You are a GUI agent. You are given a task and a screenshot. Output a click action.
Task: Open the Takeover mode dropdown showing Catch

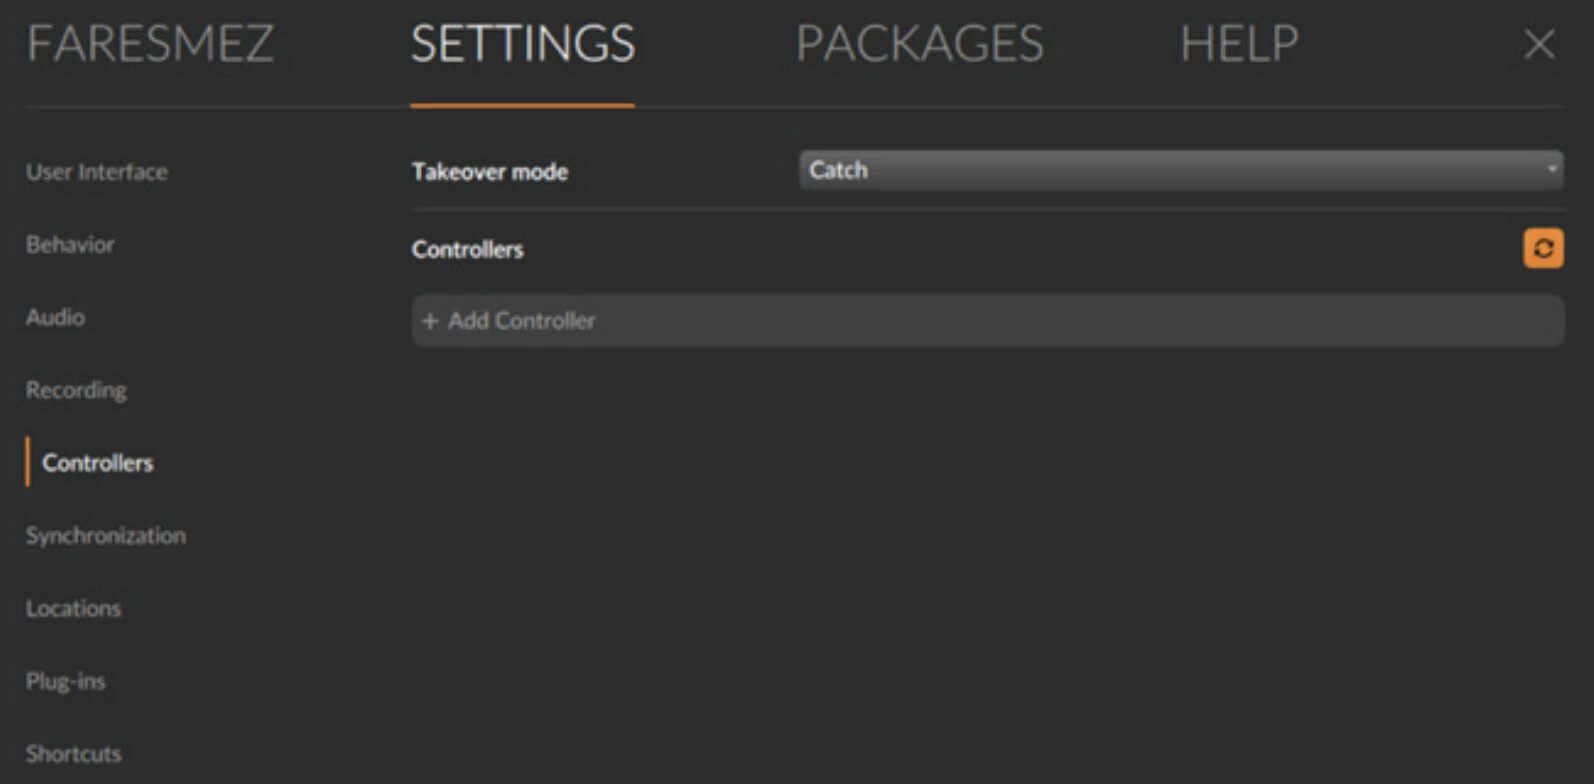point(1180,170)
